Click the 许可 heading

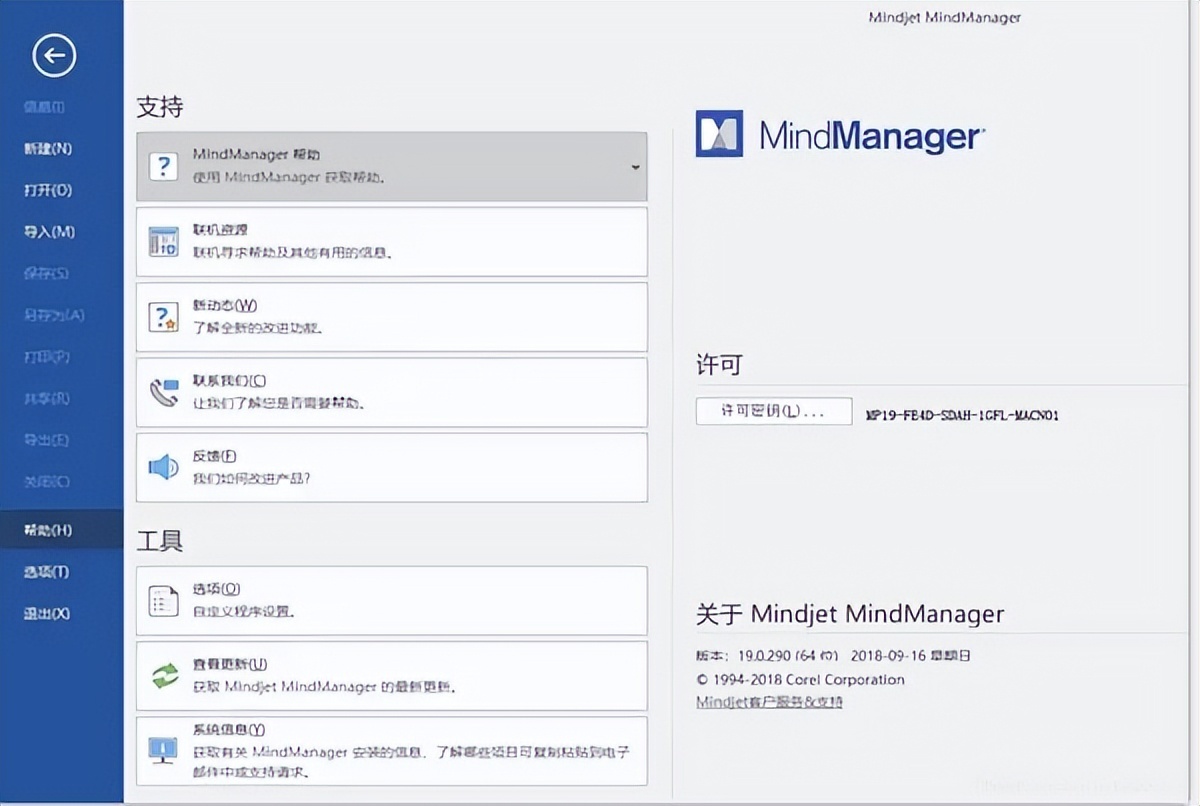[719, 365]
